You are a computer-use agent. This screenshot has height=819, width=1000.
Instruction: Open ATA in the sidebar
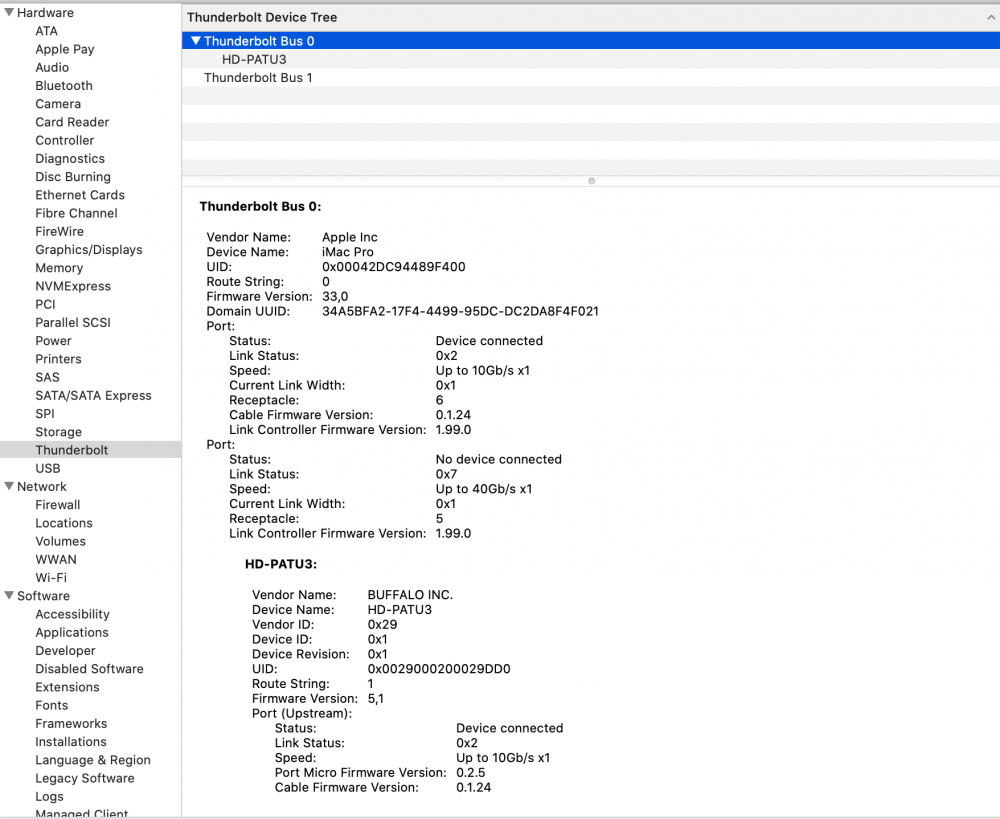click(x=47, y=31)
